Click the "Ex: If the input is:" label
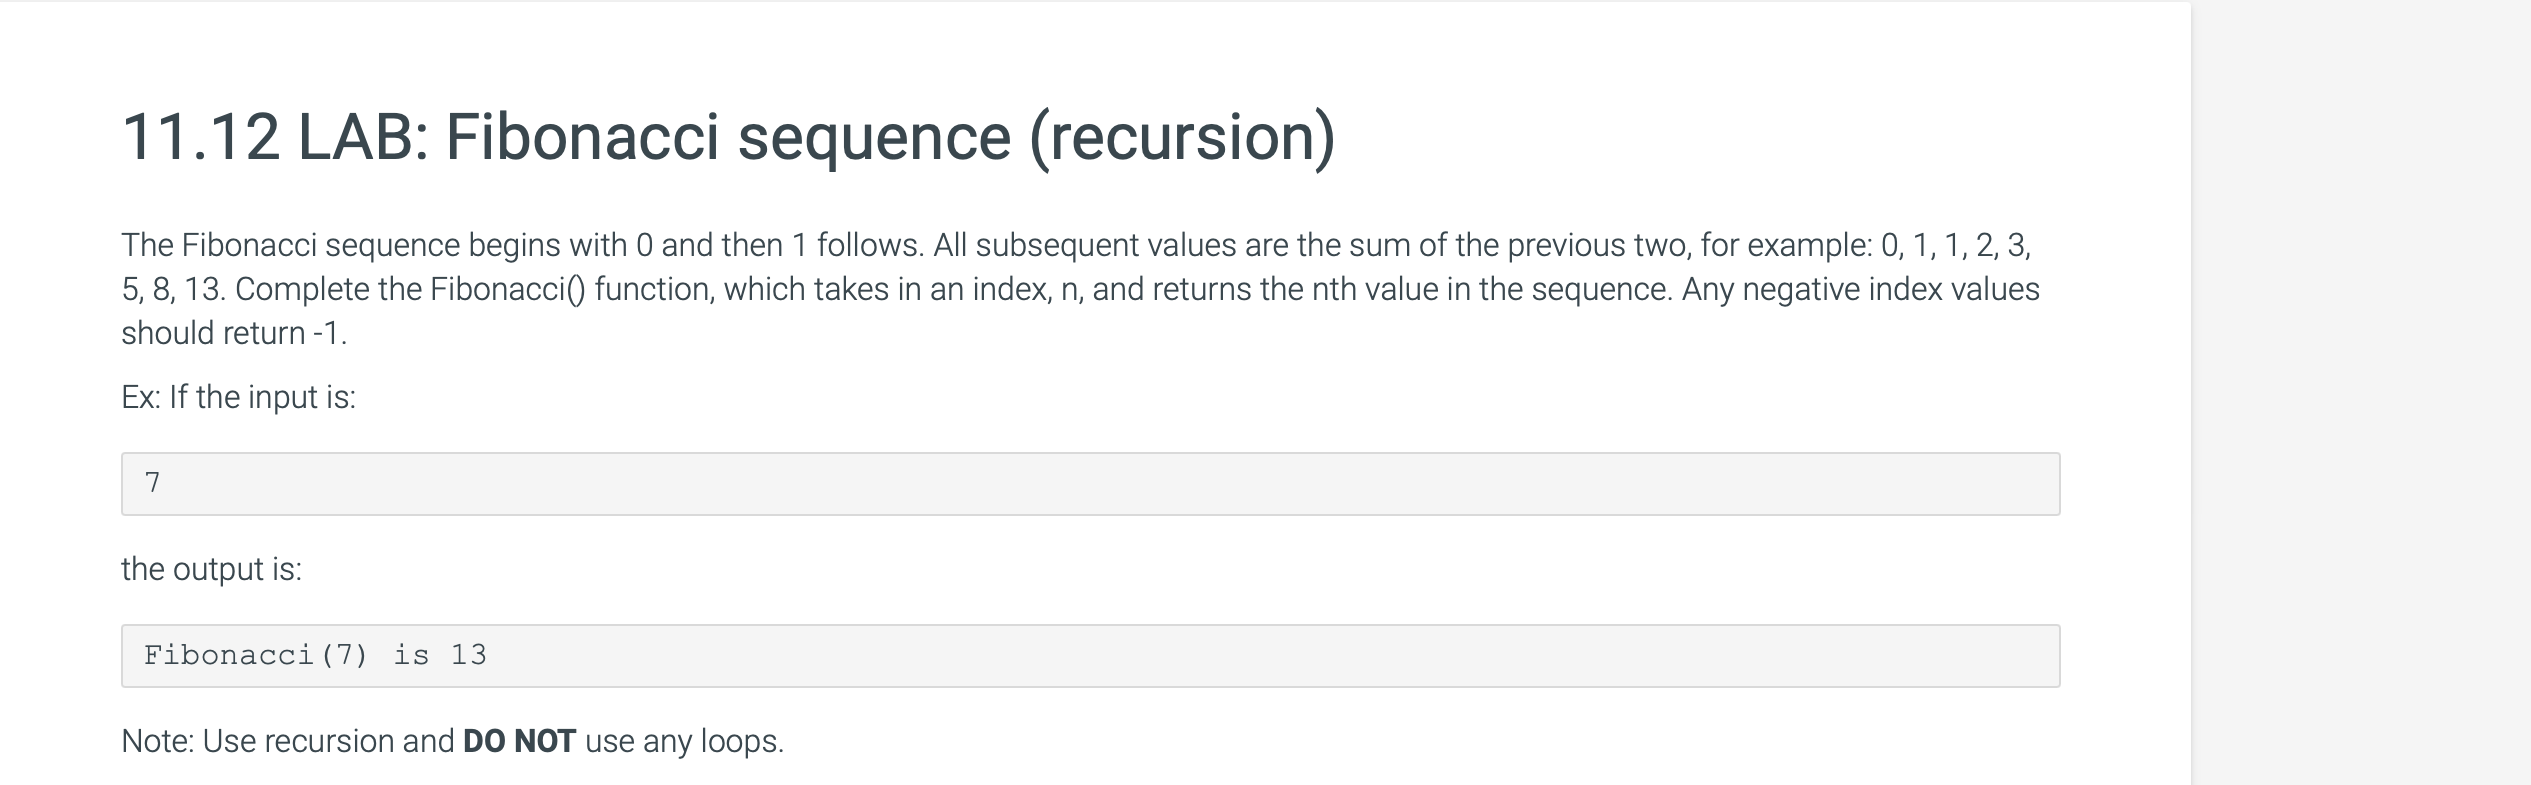This screenshot has height=785, width=2531. click(239, 397)
